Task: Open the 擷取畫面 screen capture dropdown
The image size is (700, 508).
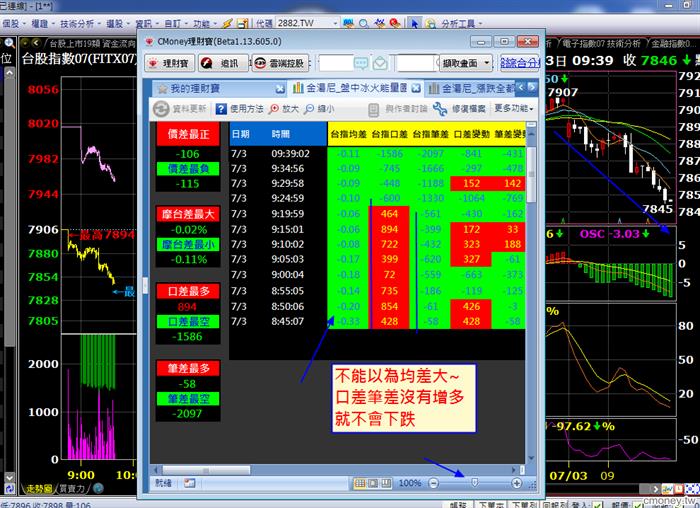Action: [466, 63]
